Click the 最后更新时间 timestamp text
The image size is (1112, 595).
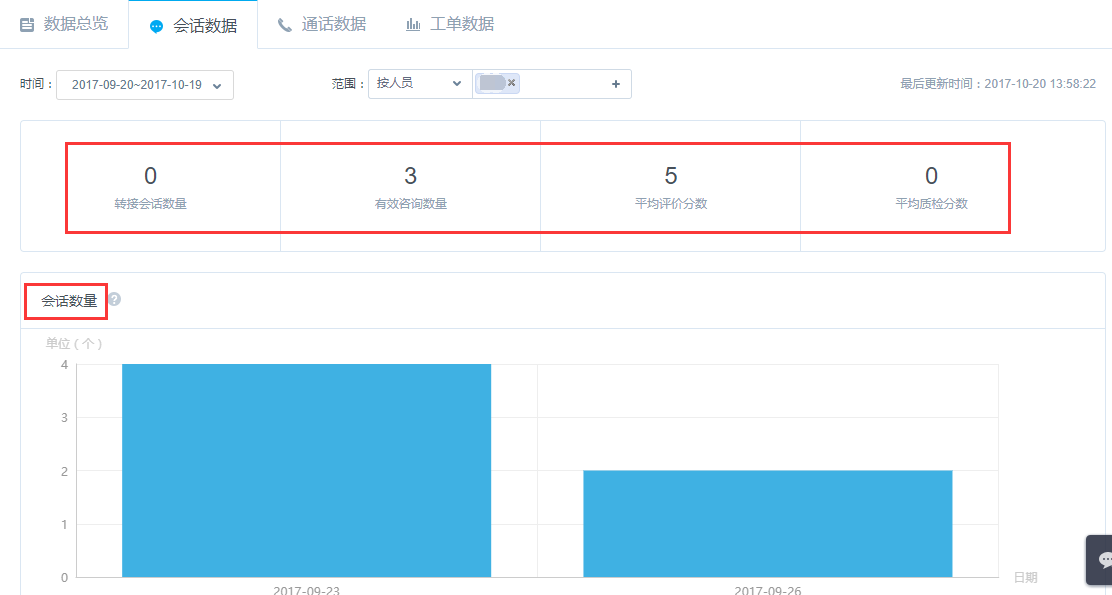998,84
